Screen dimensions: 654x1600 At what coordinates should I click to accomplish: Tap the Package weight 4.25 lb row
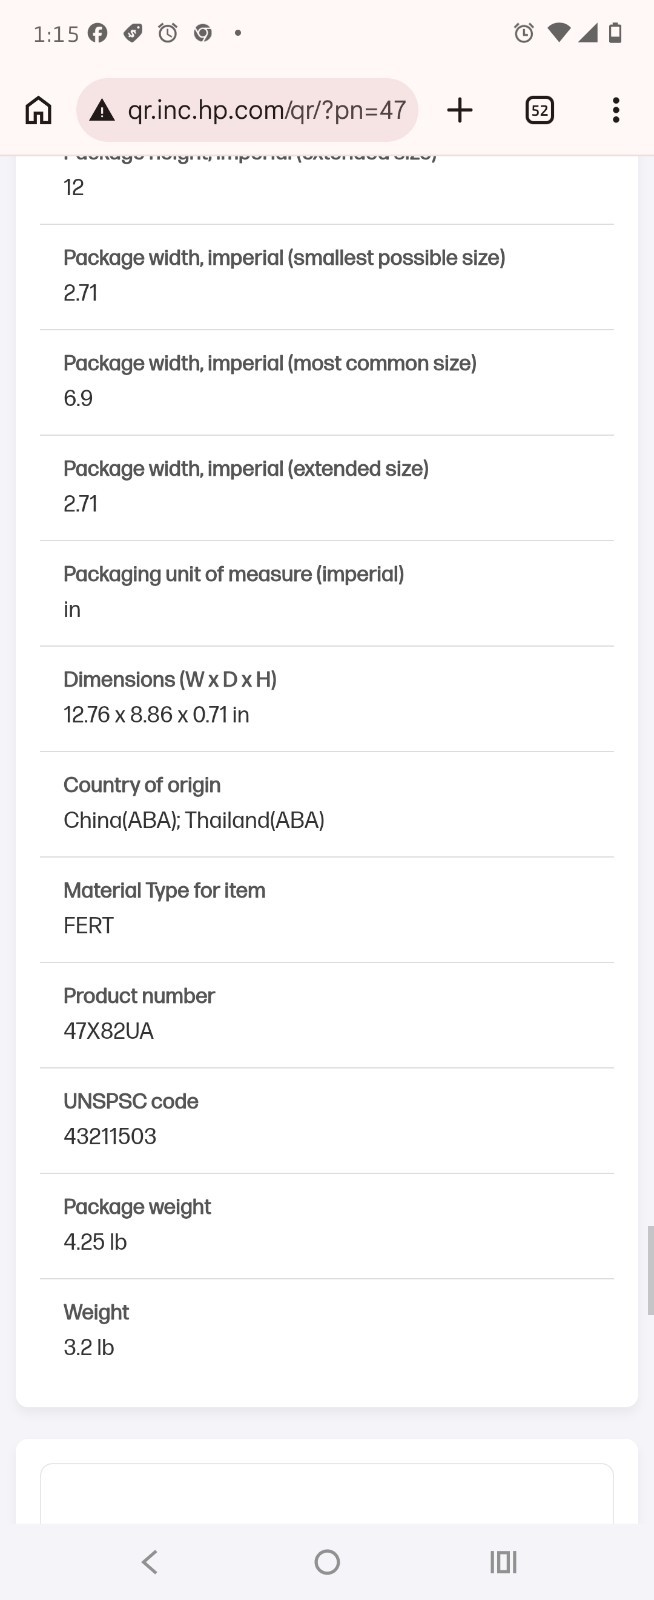pos(327,1226)
